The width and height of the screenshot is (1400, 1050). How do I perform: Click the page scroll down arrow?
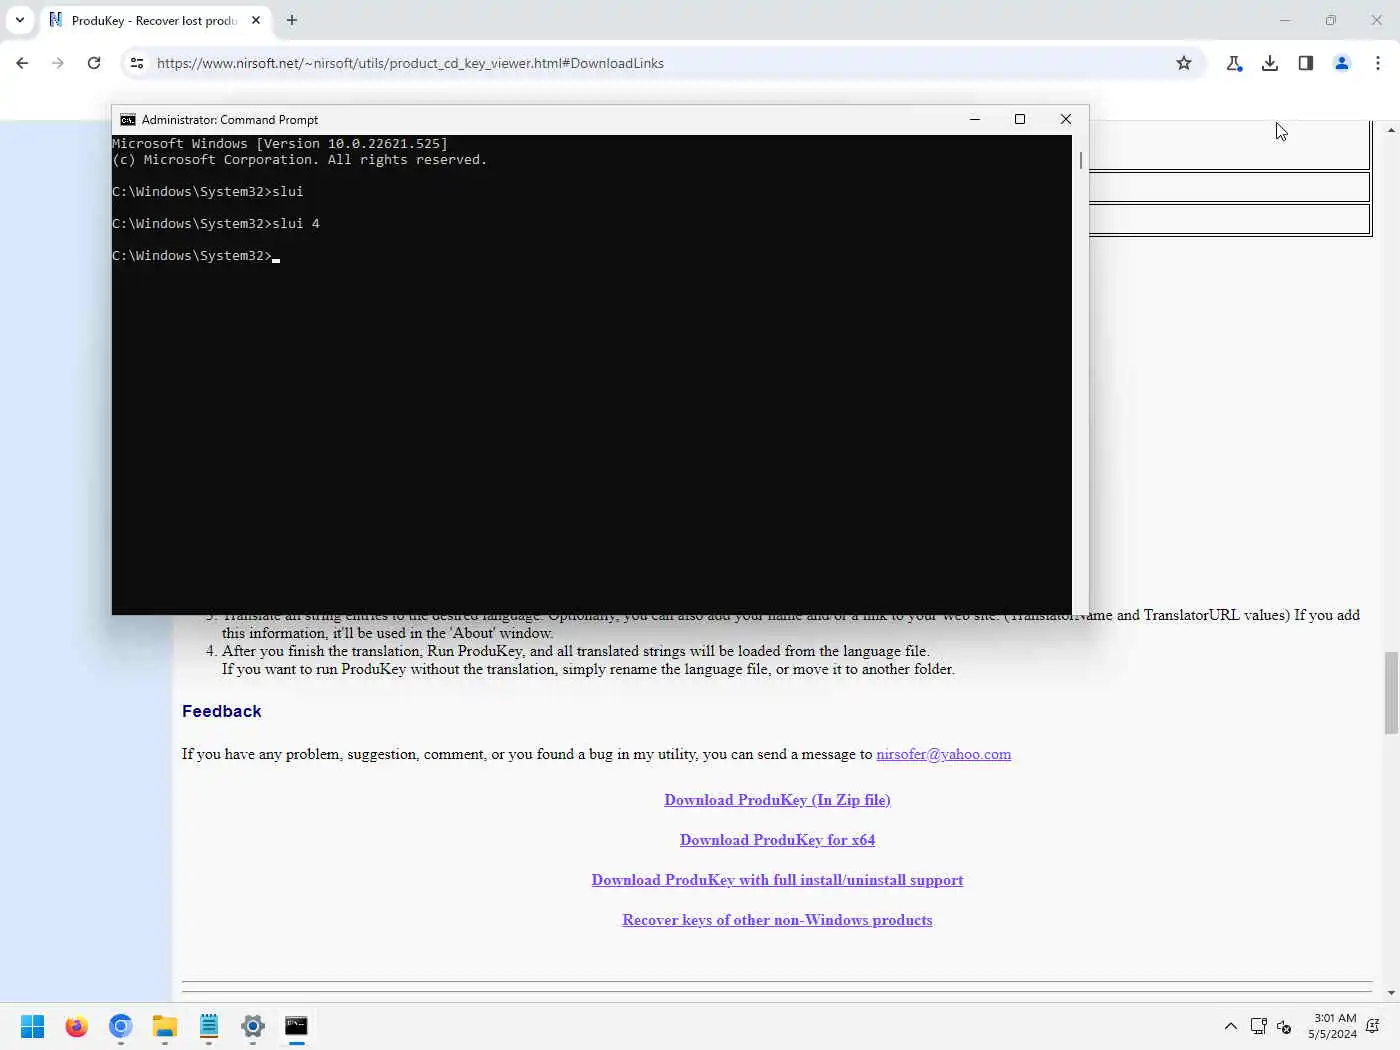tap(1391, 993)
